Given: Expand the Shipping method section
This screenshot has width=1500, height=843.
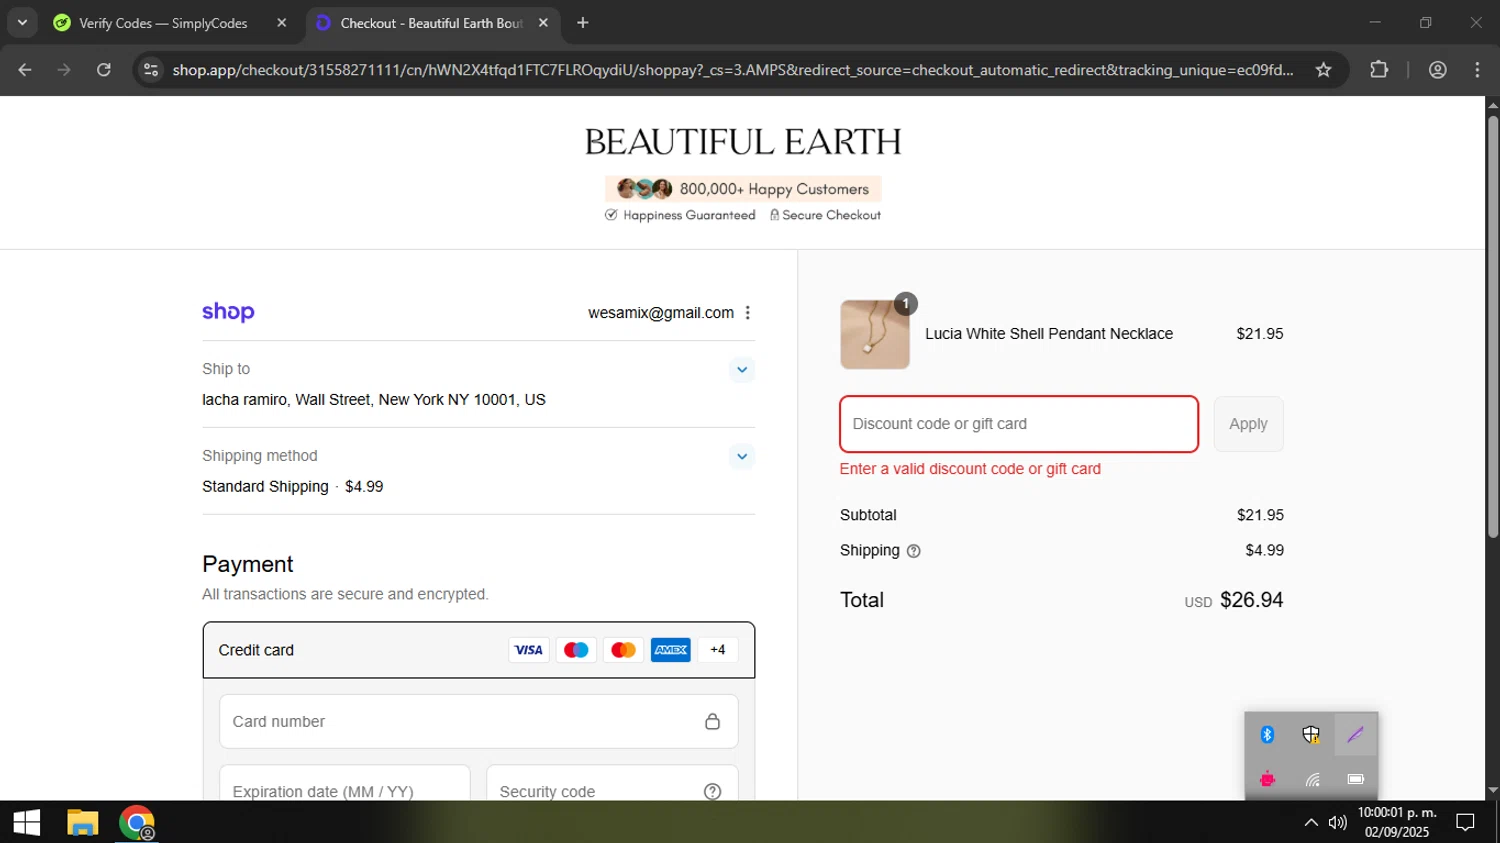Looking at the screenshot, I should 741,457.
